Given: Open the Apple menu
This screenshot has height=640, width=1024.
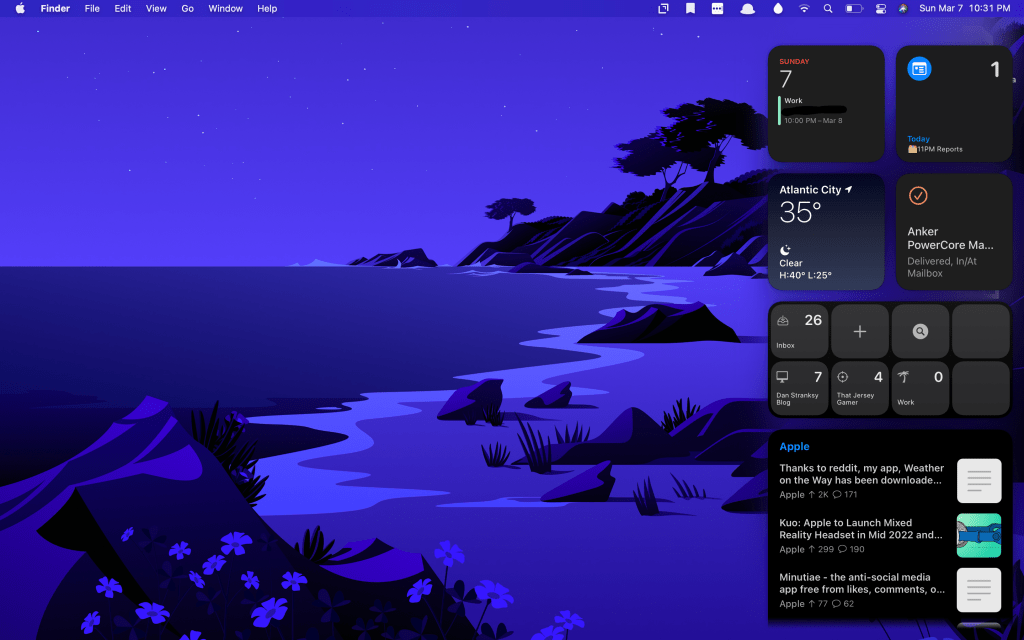Looking at the screenshot, I should click(x=20, y=8).
